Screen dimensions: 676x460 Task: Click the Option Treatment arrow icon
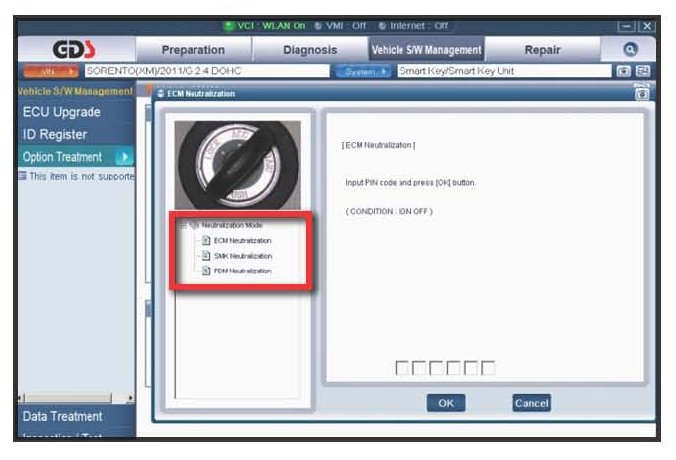124,157
